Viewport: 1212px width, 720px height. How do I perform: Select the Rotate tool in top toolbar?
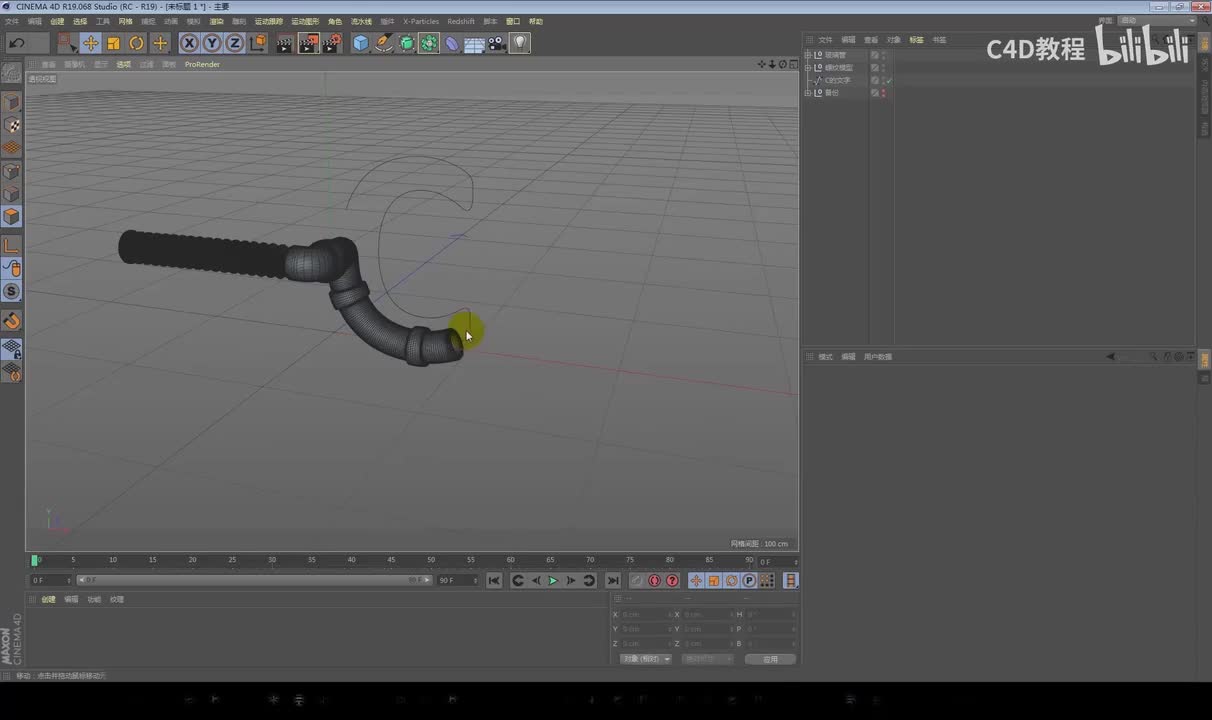point(136,43)
